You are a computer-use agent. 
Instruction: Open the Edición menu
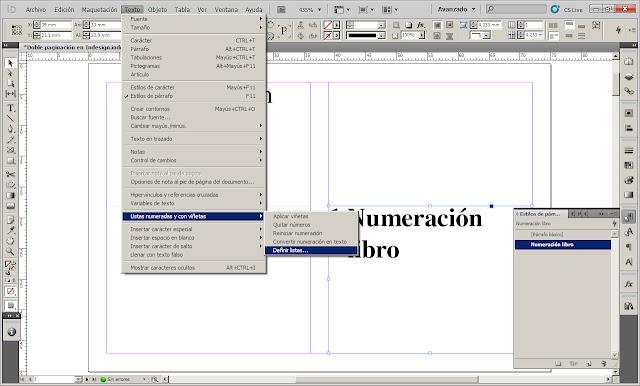64,9
